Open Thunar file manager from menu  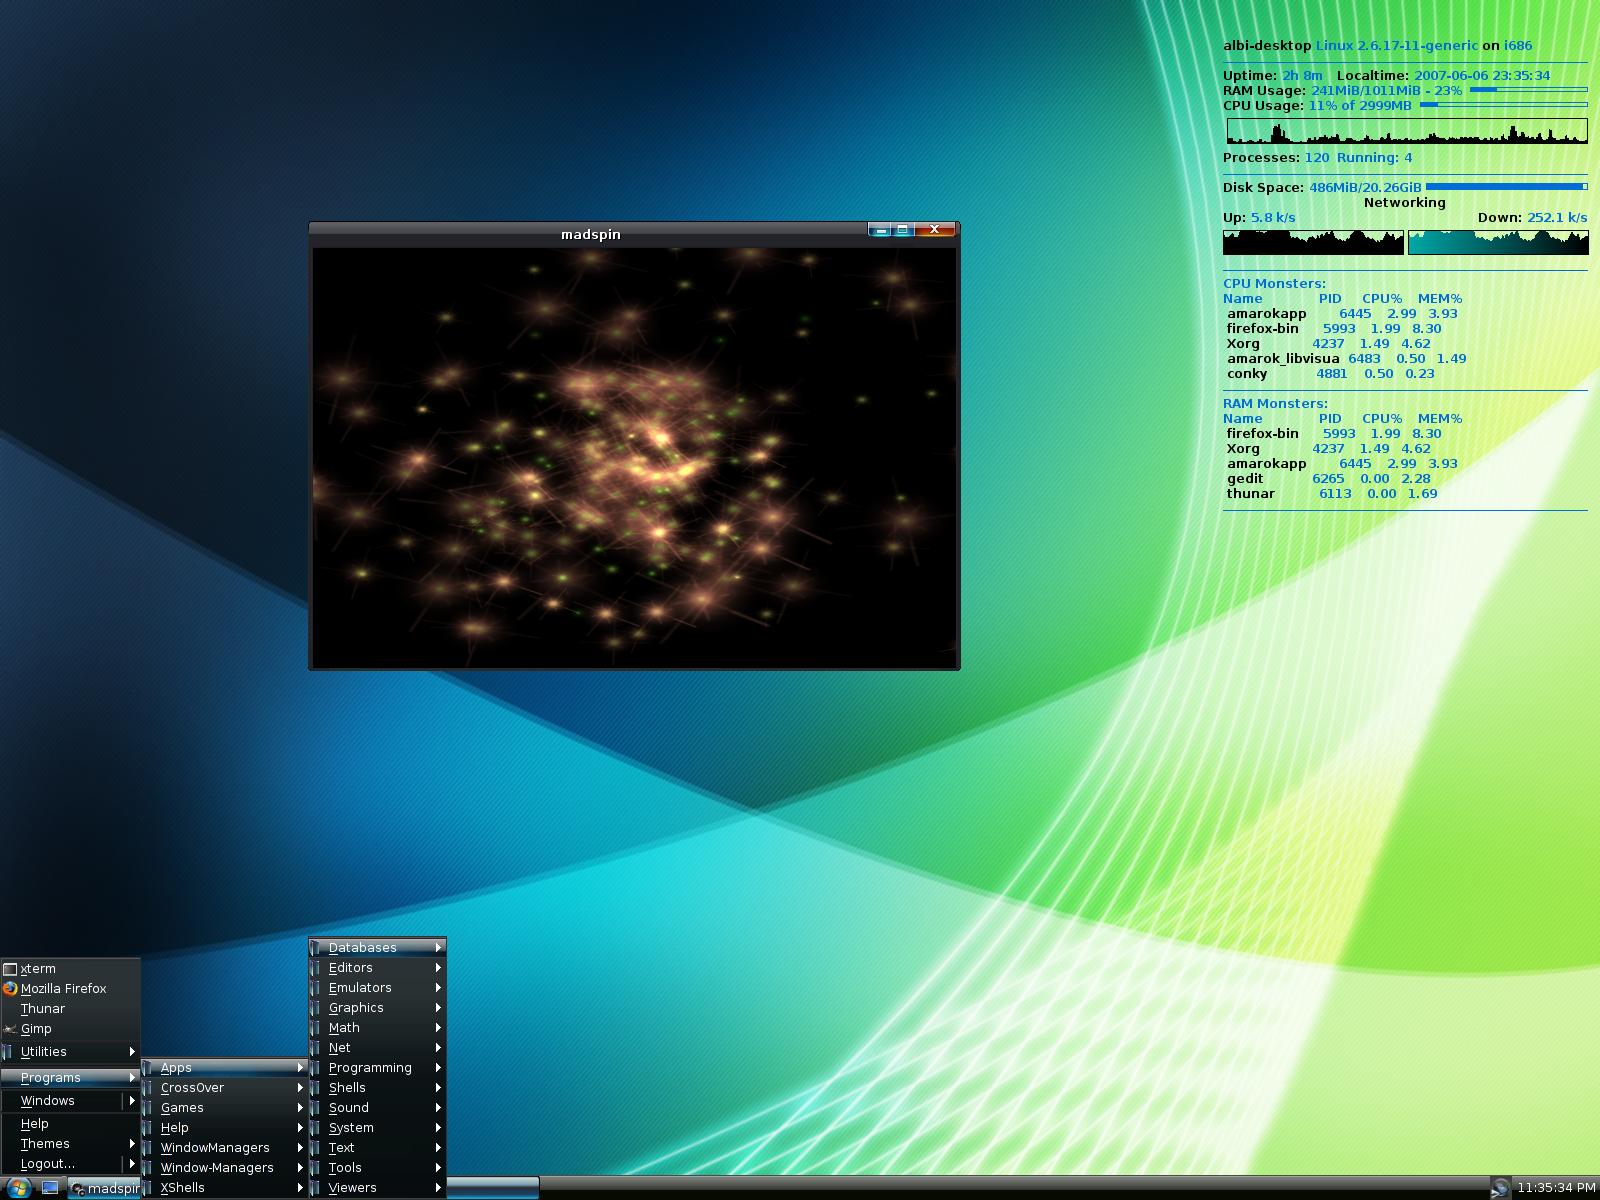(70, 1008)
